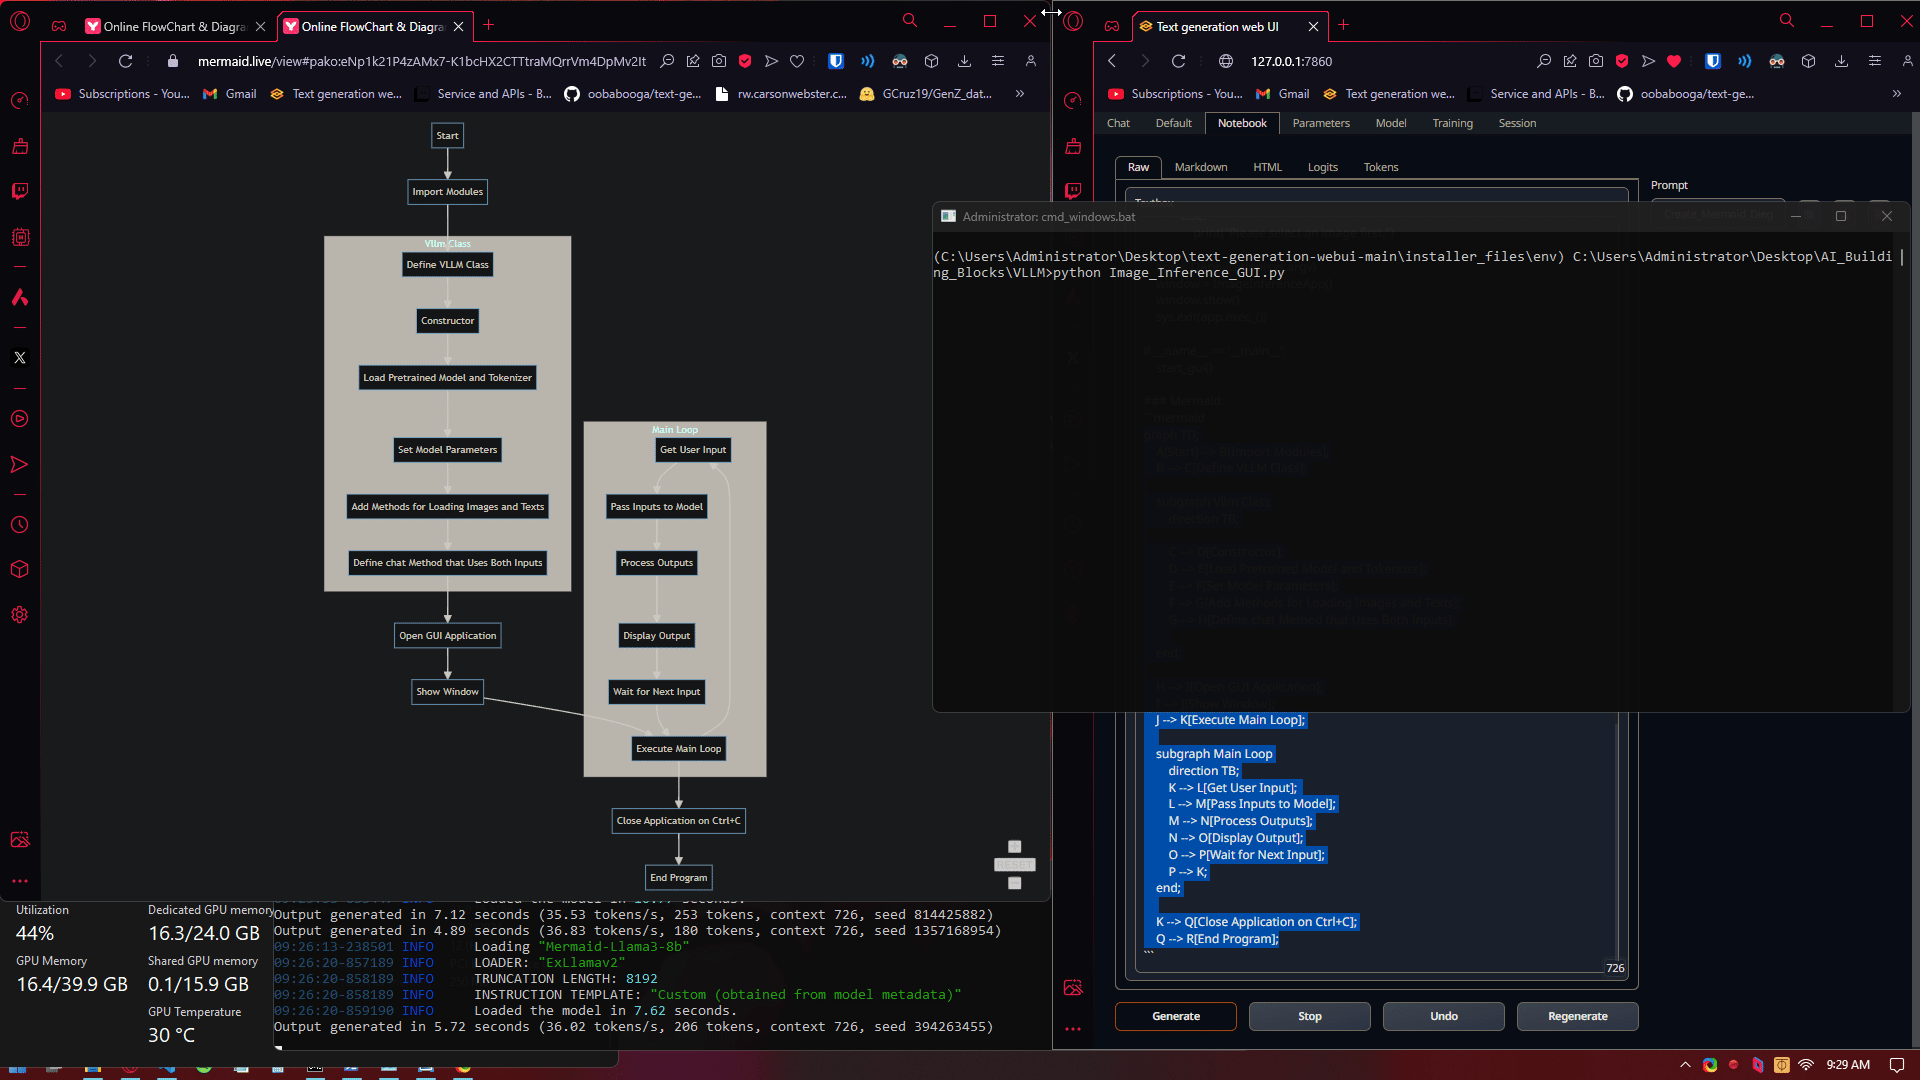Select the HTML output tab
The height and width of the screenshot is (1080, 1920).
[1267, 167]
